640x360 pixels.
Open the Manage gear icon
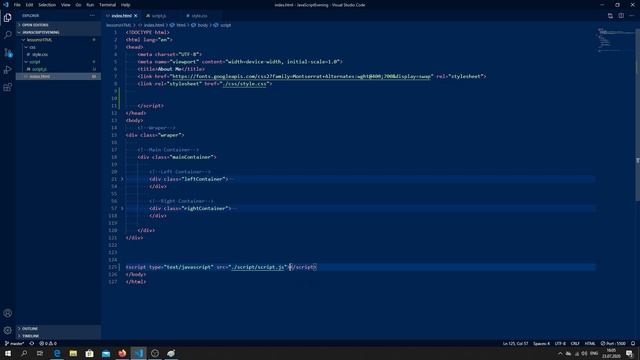click(x=7, y=330)
